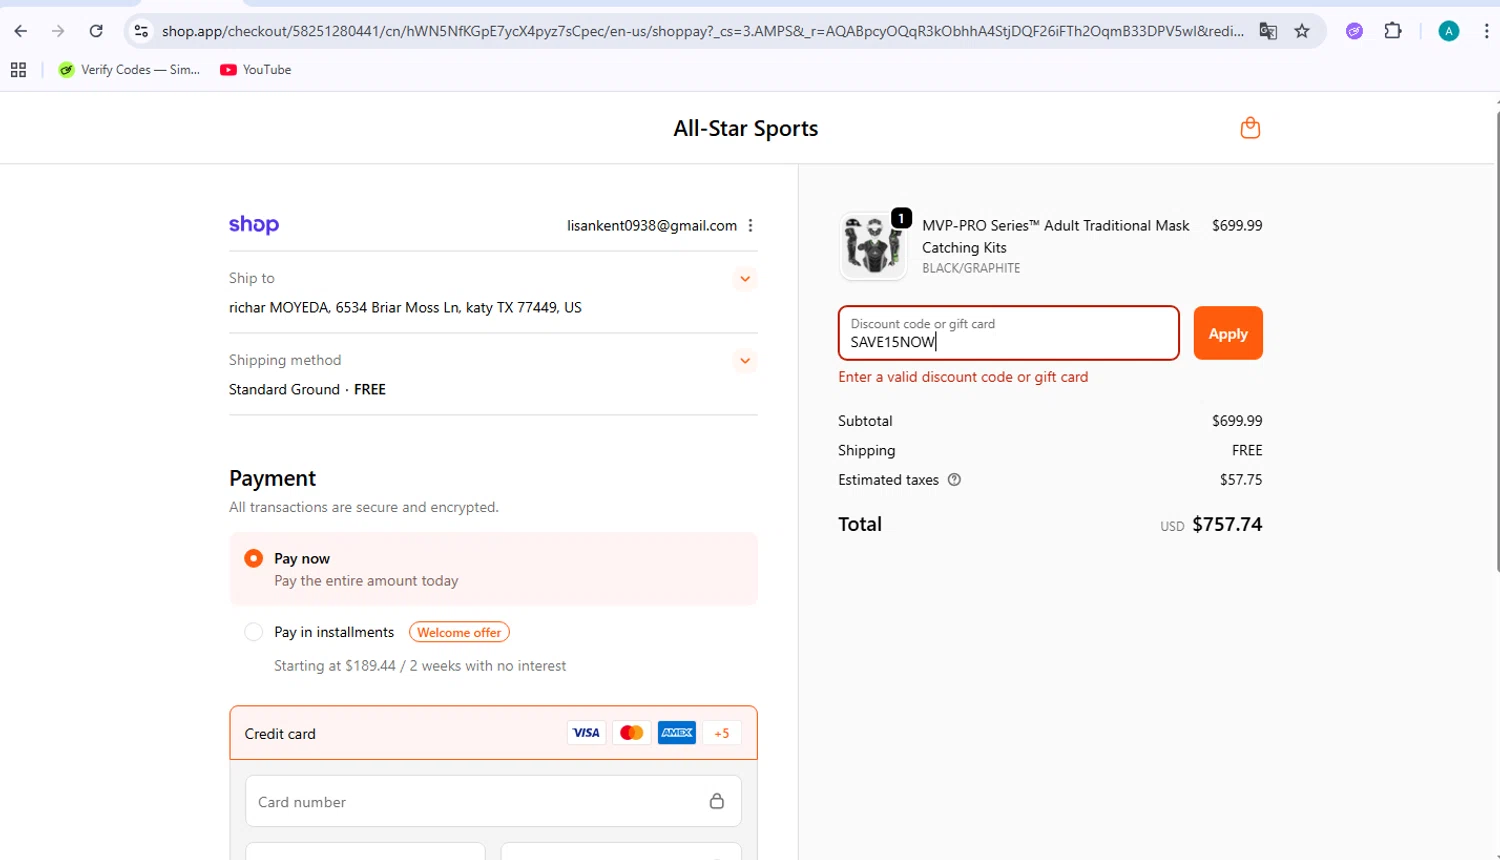1500x860 pixels.
Task: Click the browser address bar URL
Action: coord(703,31)
